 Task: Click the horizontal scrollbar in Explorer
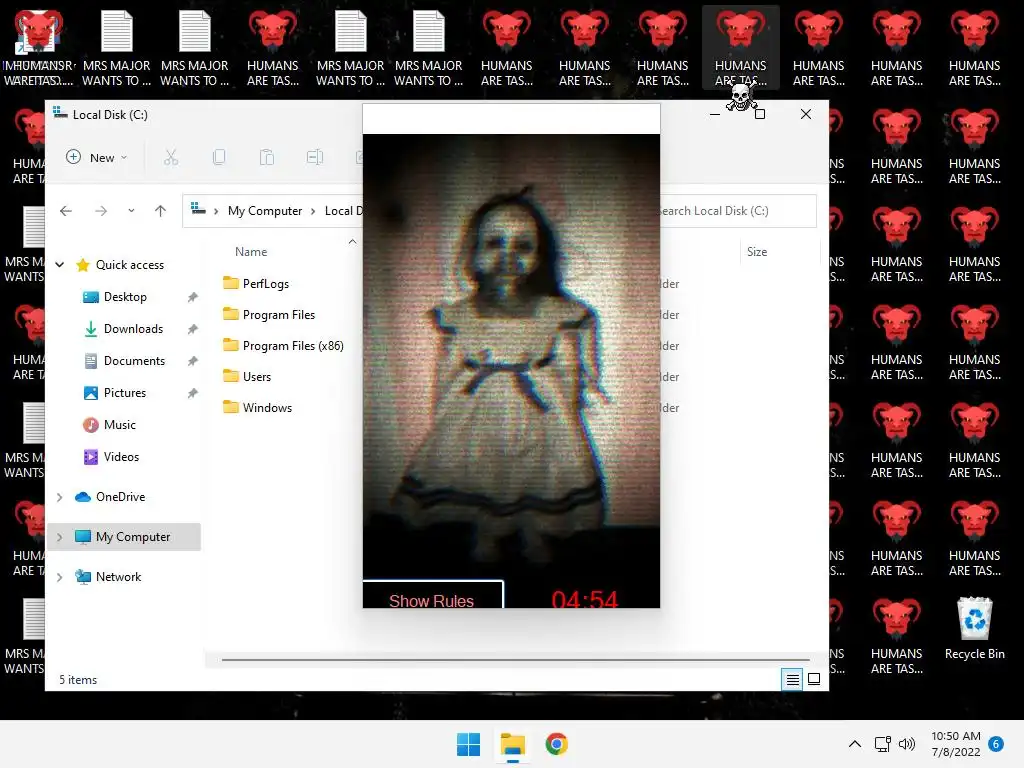click(515, 660)
